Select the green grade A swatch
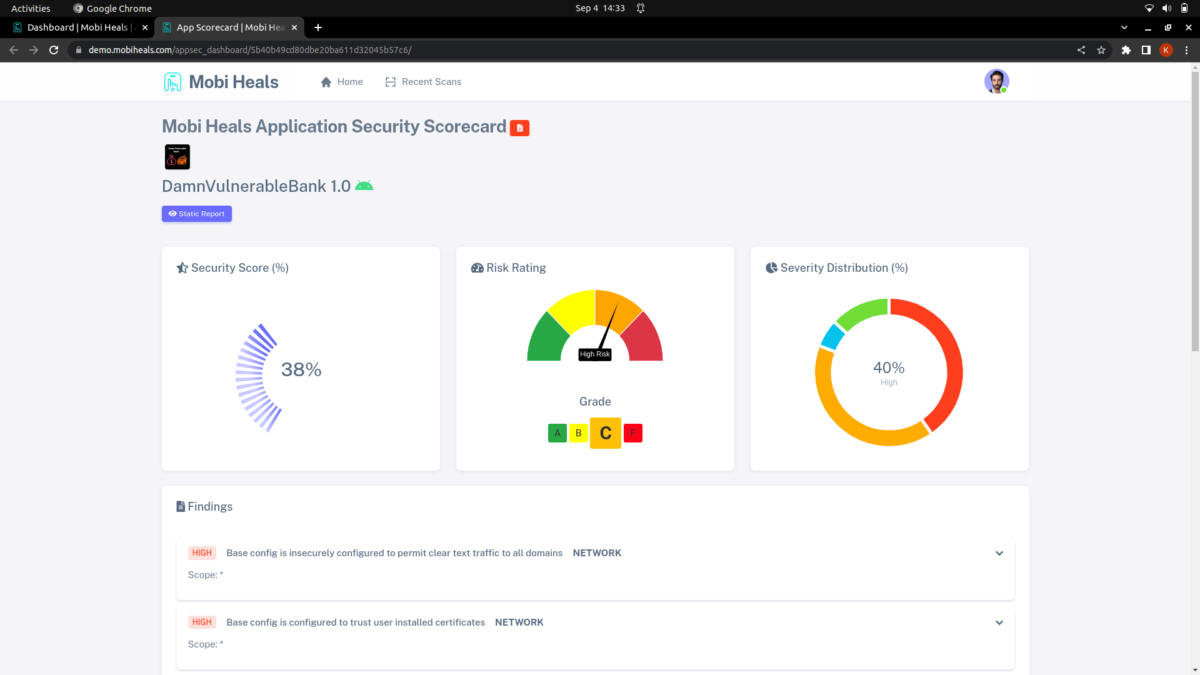Screen dimensions: 1200x675 coord(557,433)
